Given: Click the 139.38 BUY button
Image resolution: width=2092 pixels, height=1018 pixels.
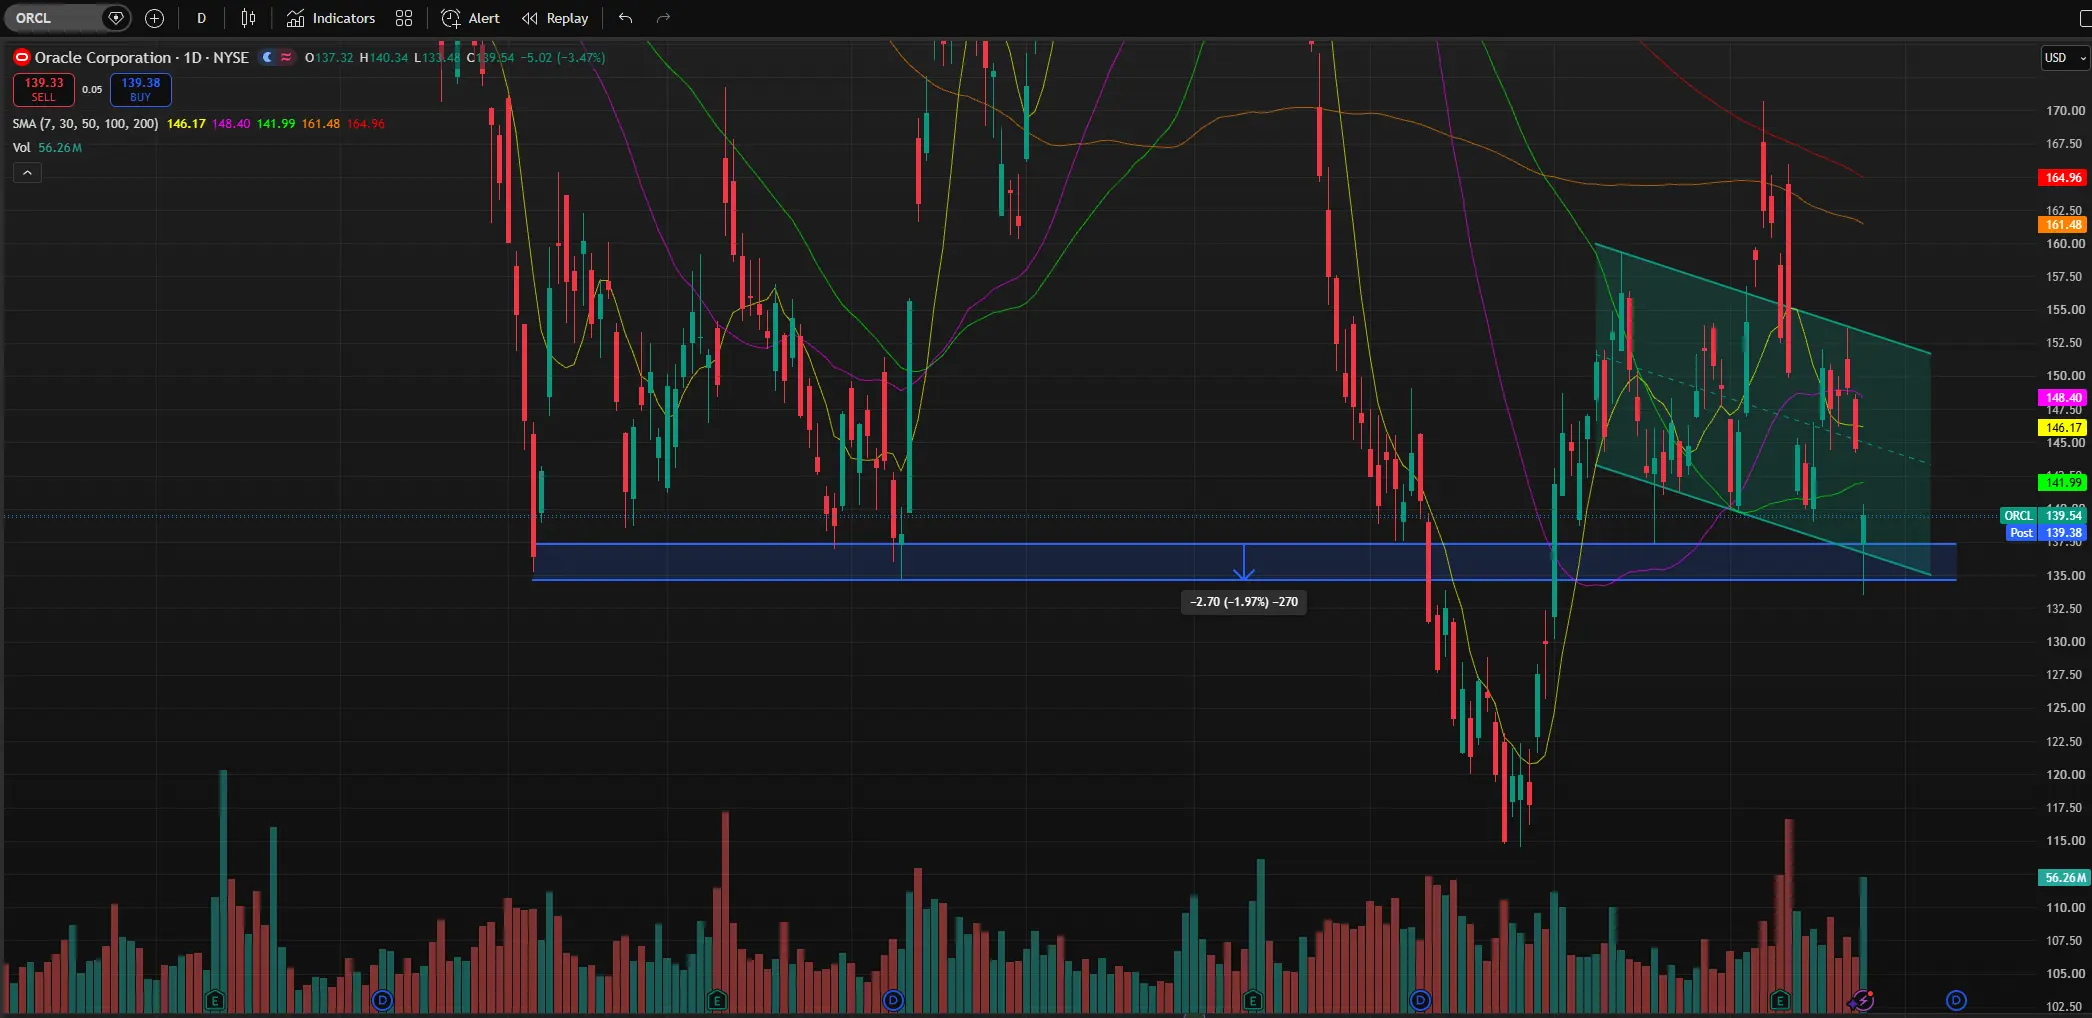Looking at the screenshot, I should (140, 90).
